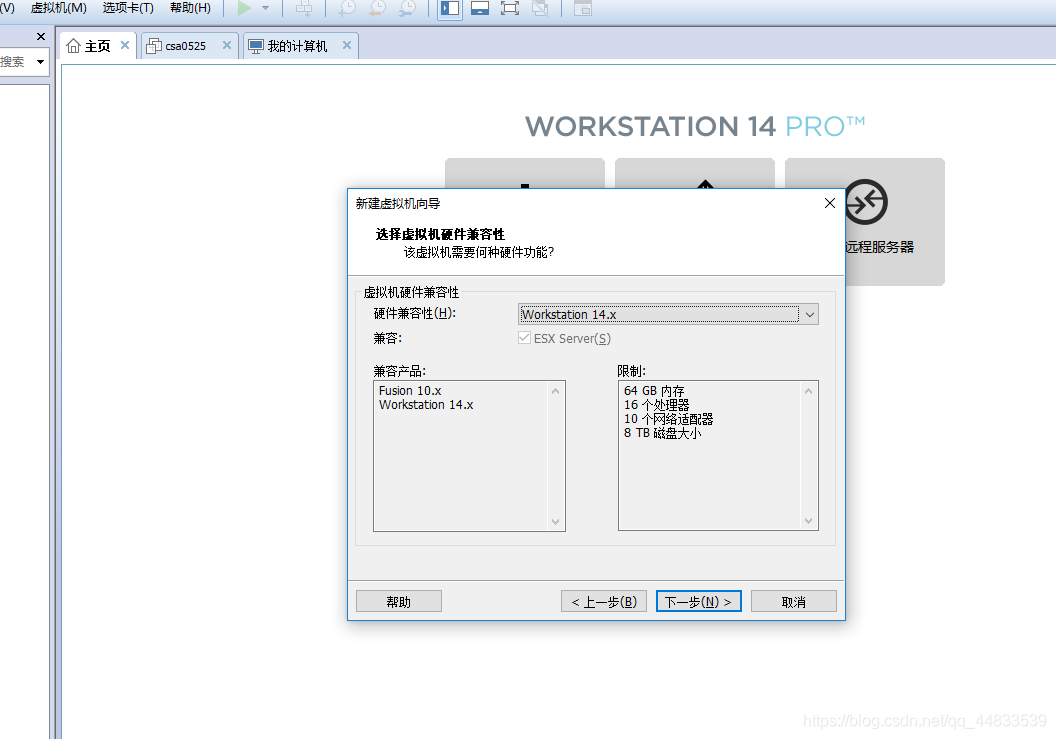1056x739 pixels.
Task: Open the power options dropdown arrow
Action: (x=265, y=8)
